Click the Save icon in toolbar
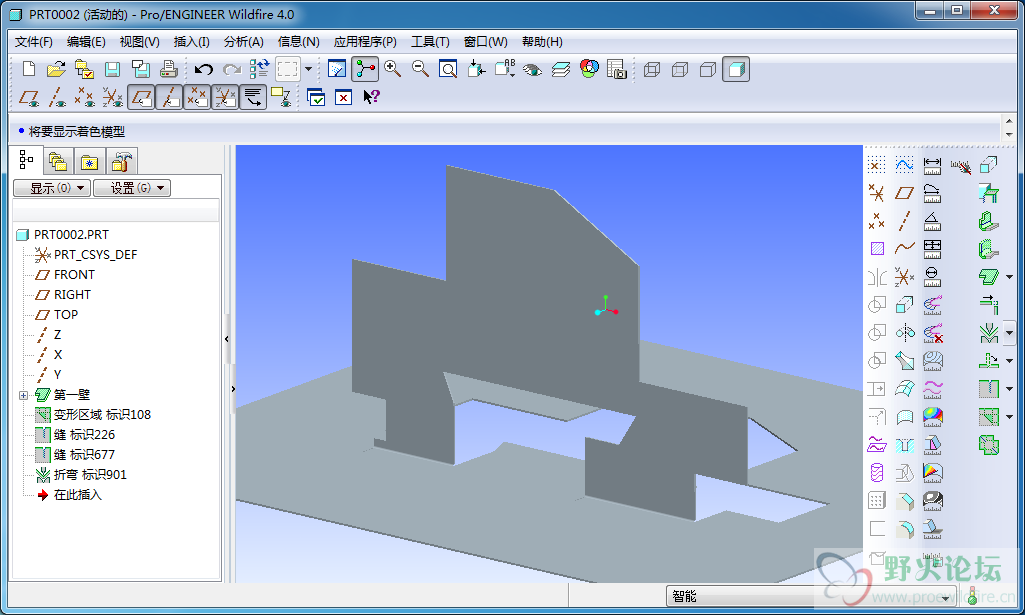 [x=112, y=69]
